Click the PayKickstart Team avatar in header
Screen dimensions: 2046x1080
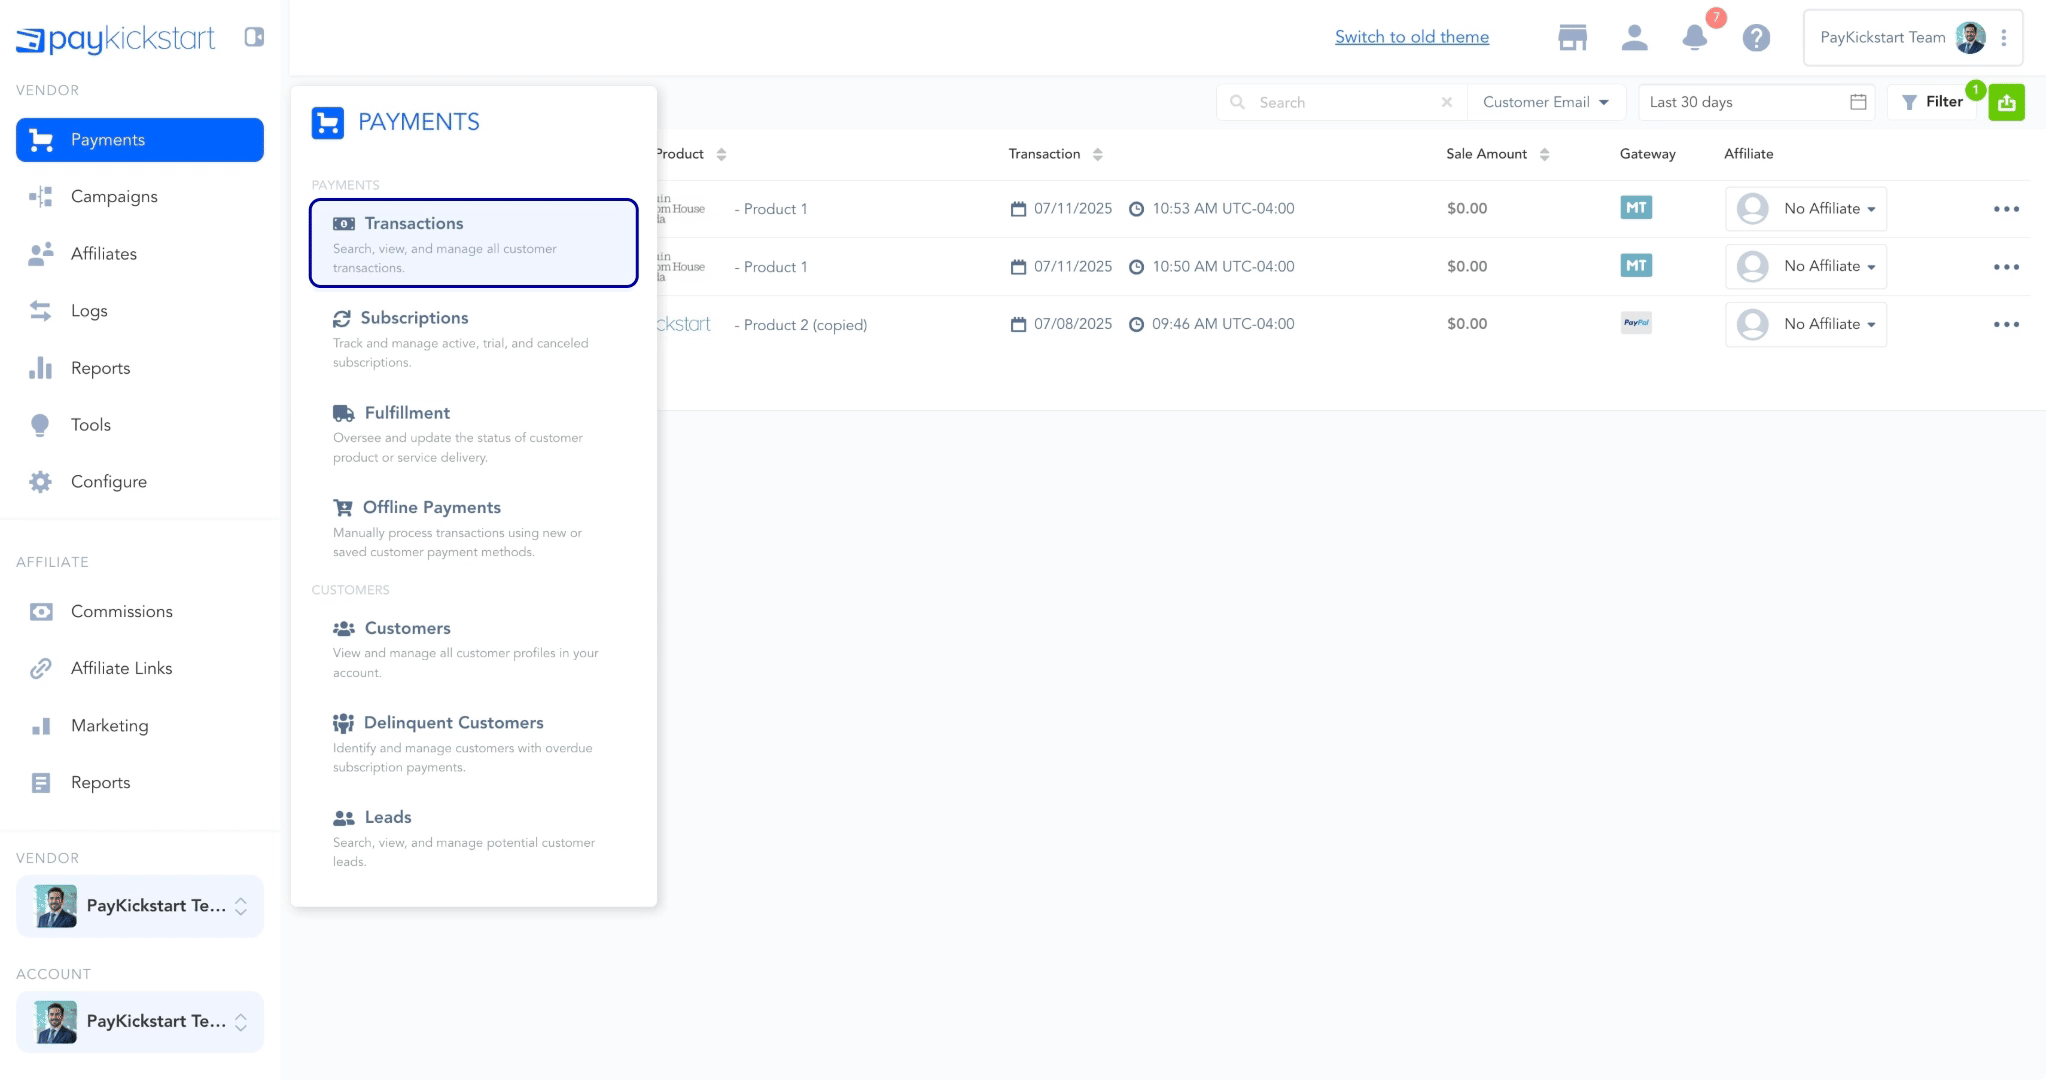click(1970, 38)
